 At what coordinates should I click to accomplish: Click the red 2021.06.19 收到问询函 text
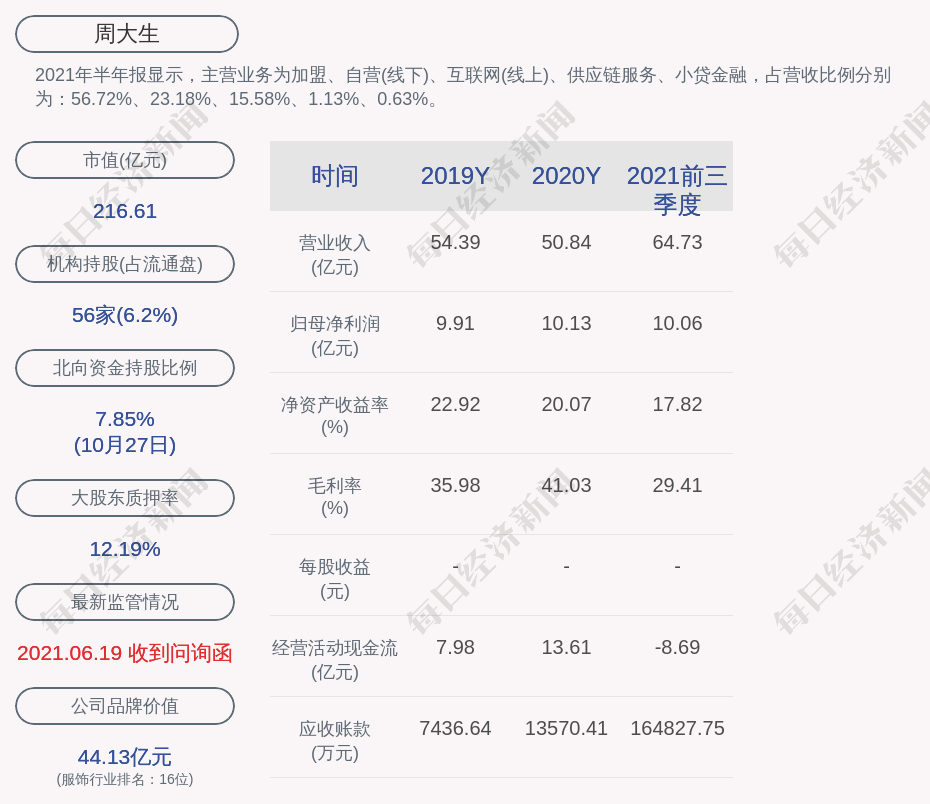(x=125, y=653)
